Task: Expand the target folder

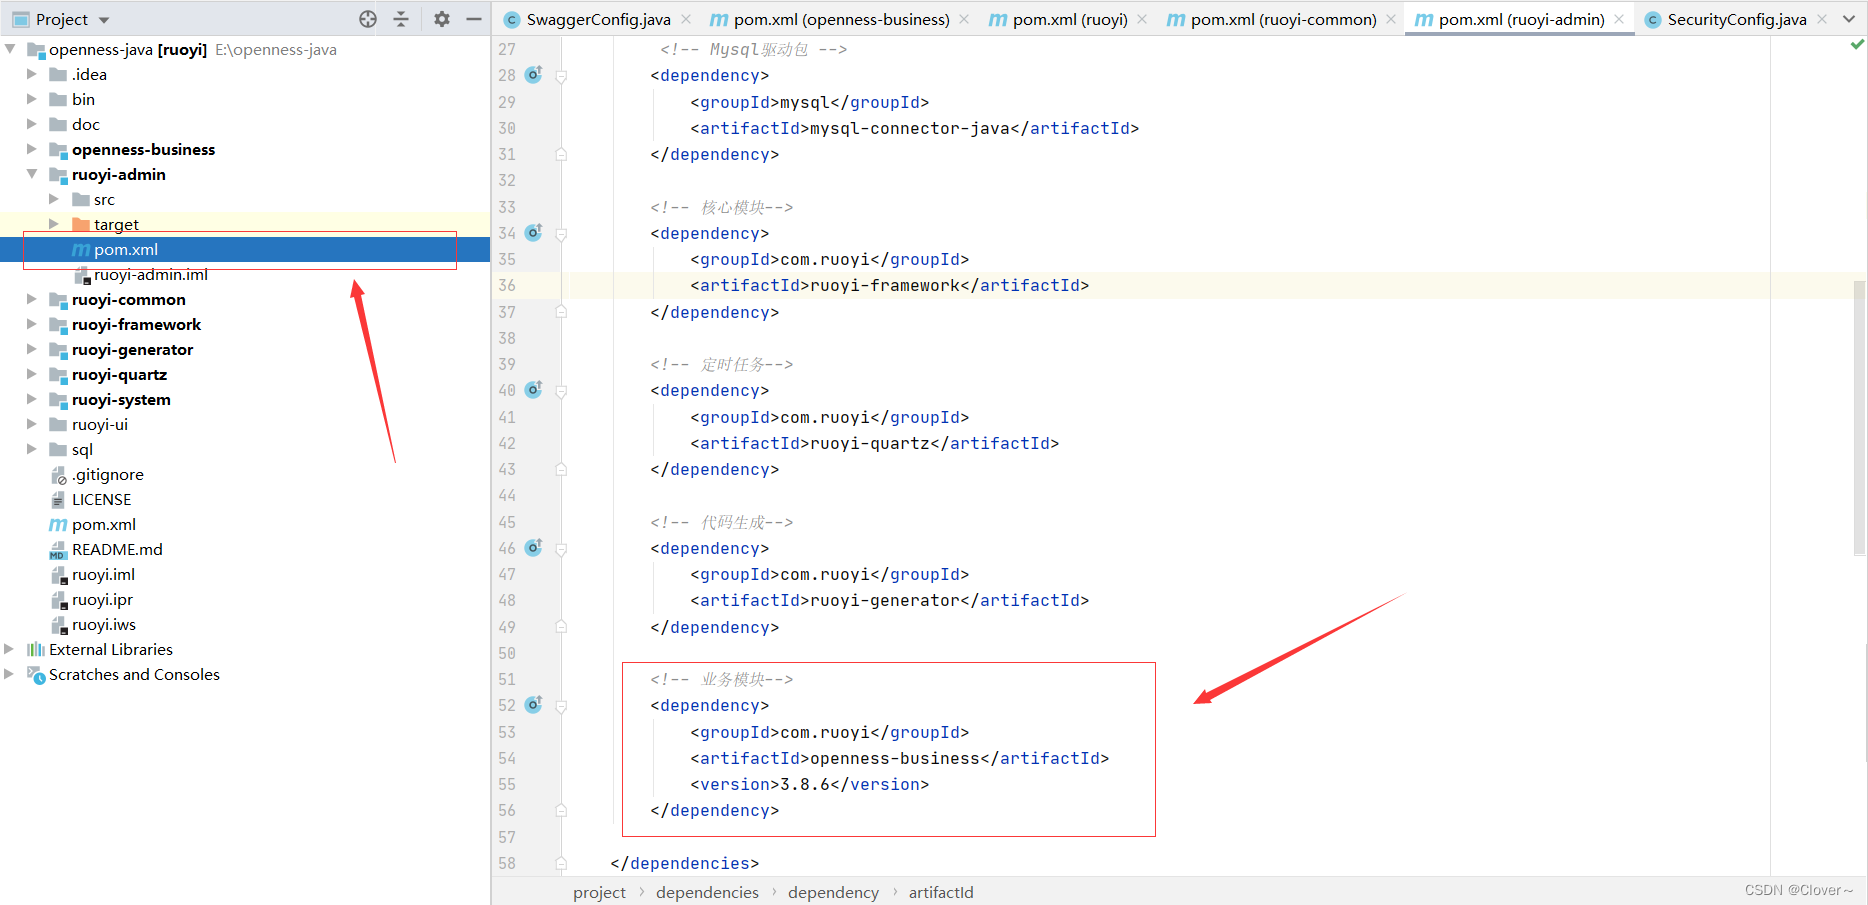Action: click(54, 224)
